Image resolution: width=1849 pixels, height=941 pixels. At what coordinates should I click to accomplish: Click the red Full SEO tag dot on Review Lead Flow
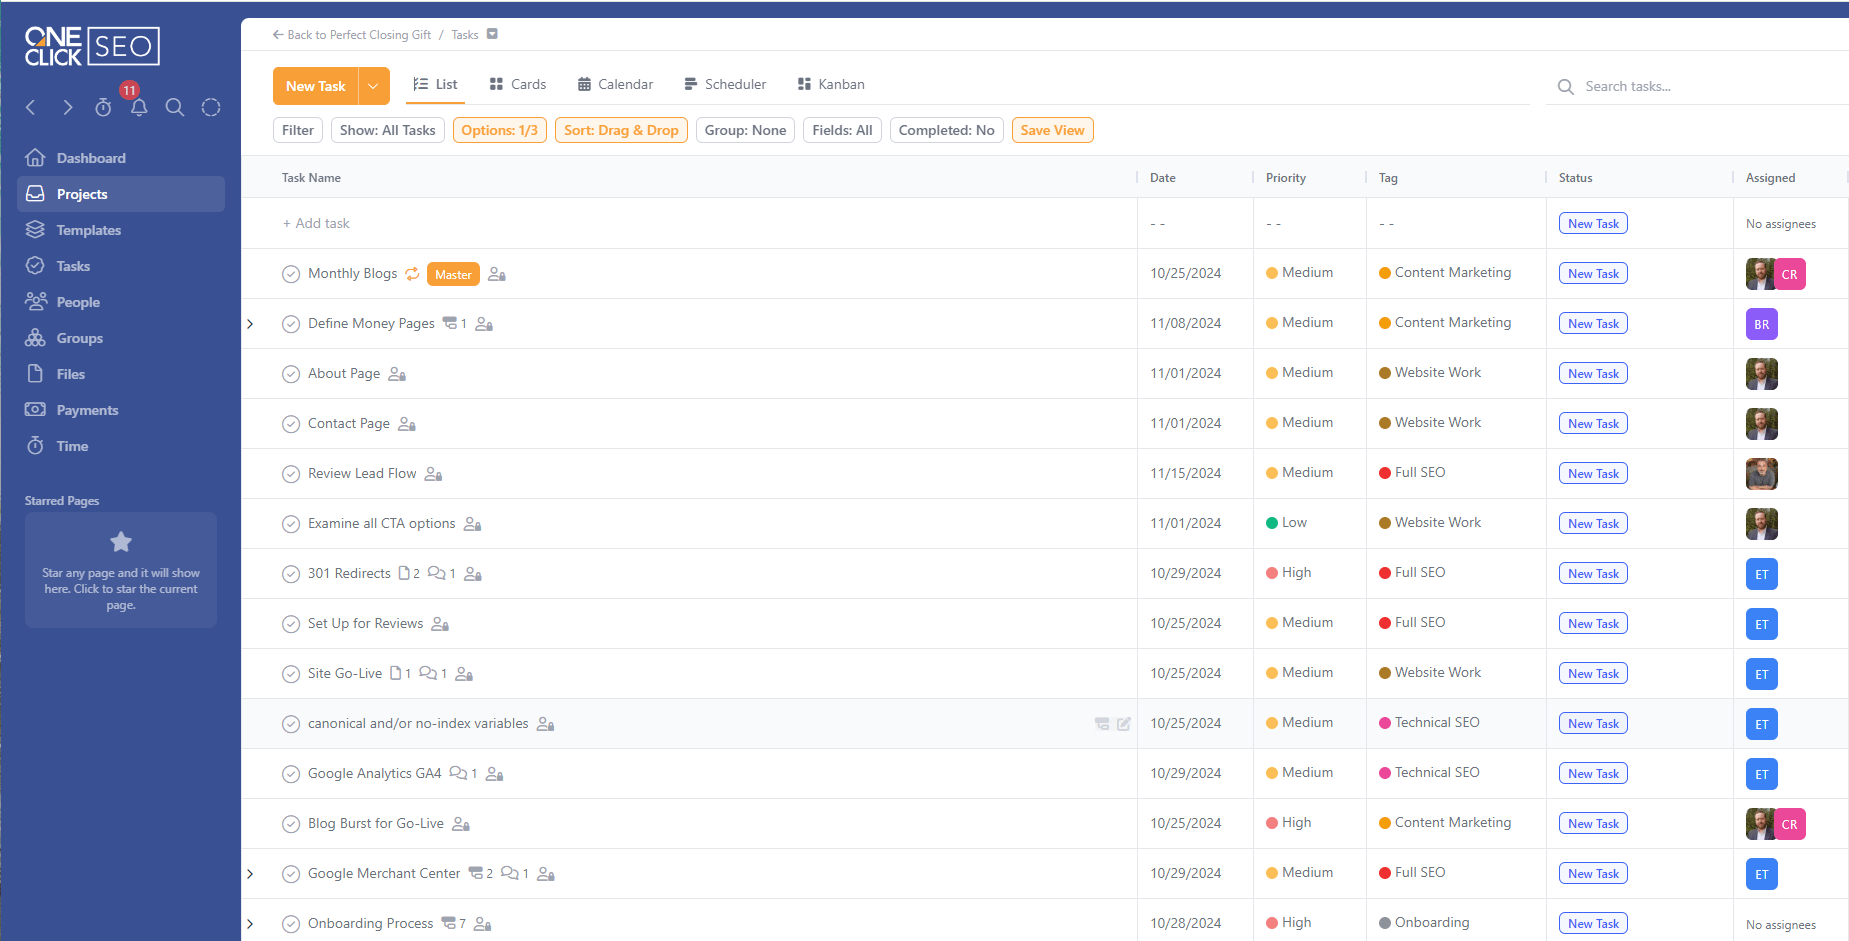1385,473
